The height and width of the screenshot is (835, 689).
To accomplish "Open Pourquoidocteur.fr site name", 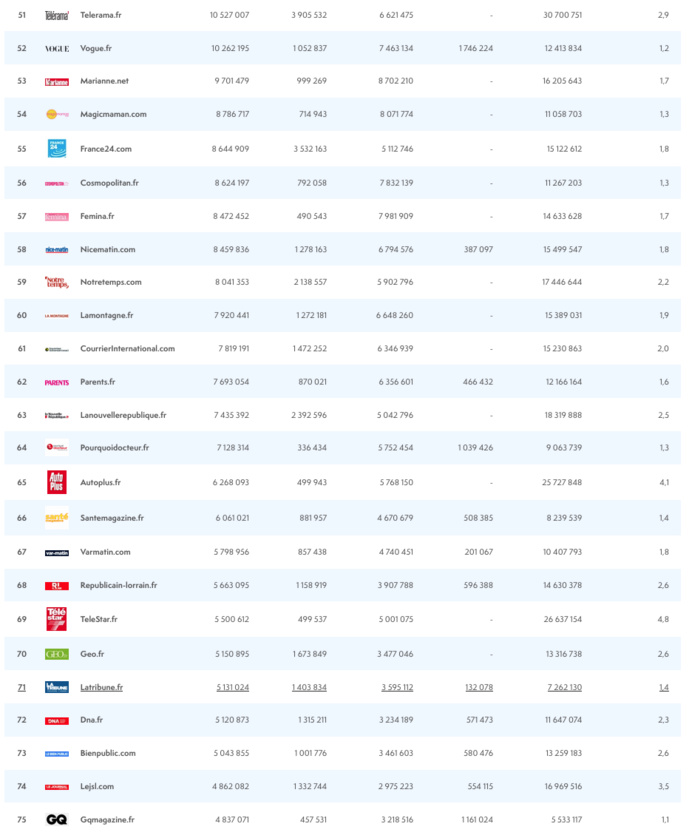I will pyautogui.click(x=115, y=448).
